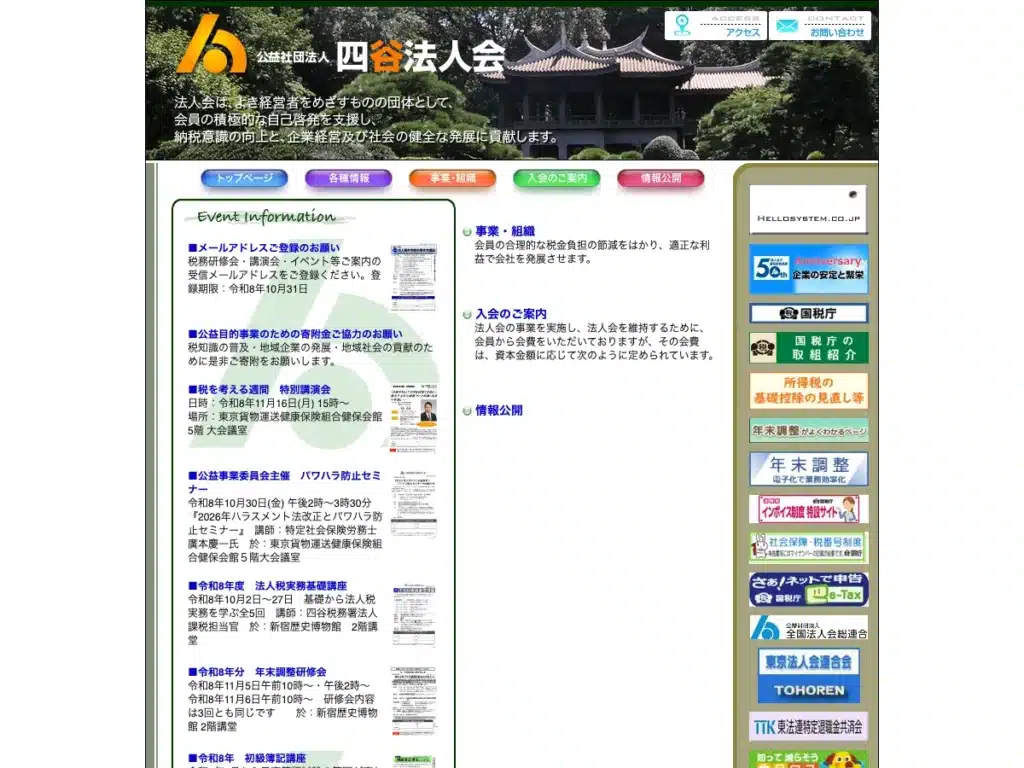Click the 情報公開 heading link in center
Image resolution: width=1024 pixels, height=768 pixels.
[x=499, y=411]
